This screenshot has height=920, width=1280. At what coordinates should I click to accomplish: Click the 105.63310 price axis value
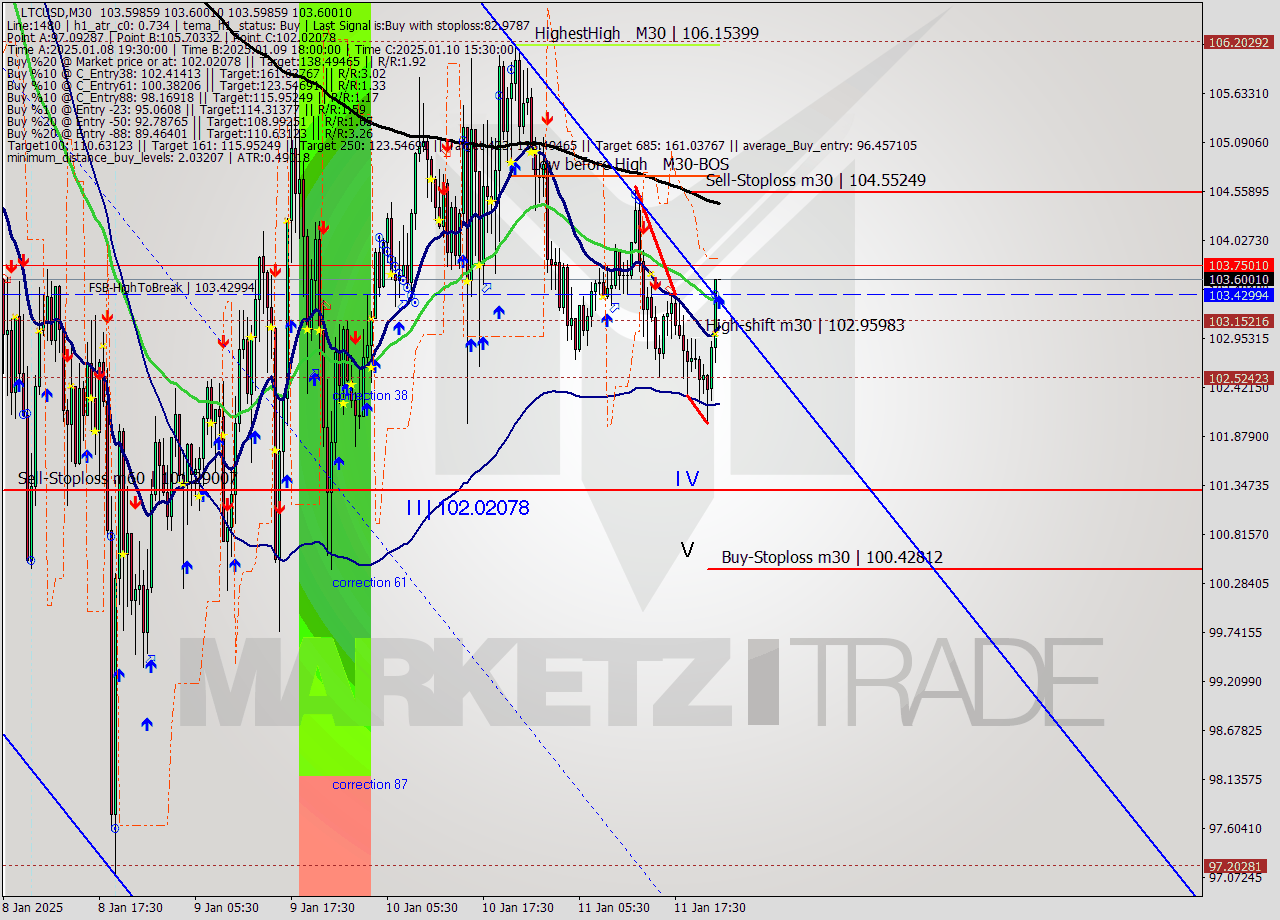pos(1240,94)
